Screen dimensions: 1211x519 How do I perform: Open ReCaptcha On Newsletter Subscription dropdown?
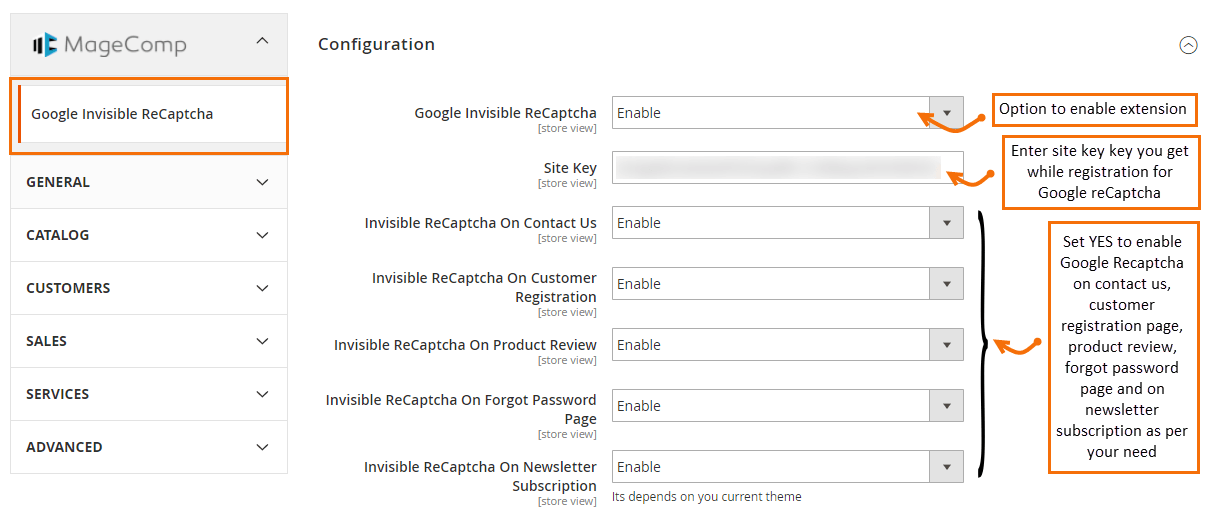788,467
